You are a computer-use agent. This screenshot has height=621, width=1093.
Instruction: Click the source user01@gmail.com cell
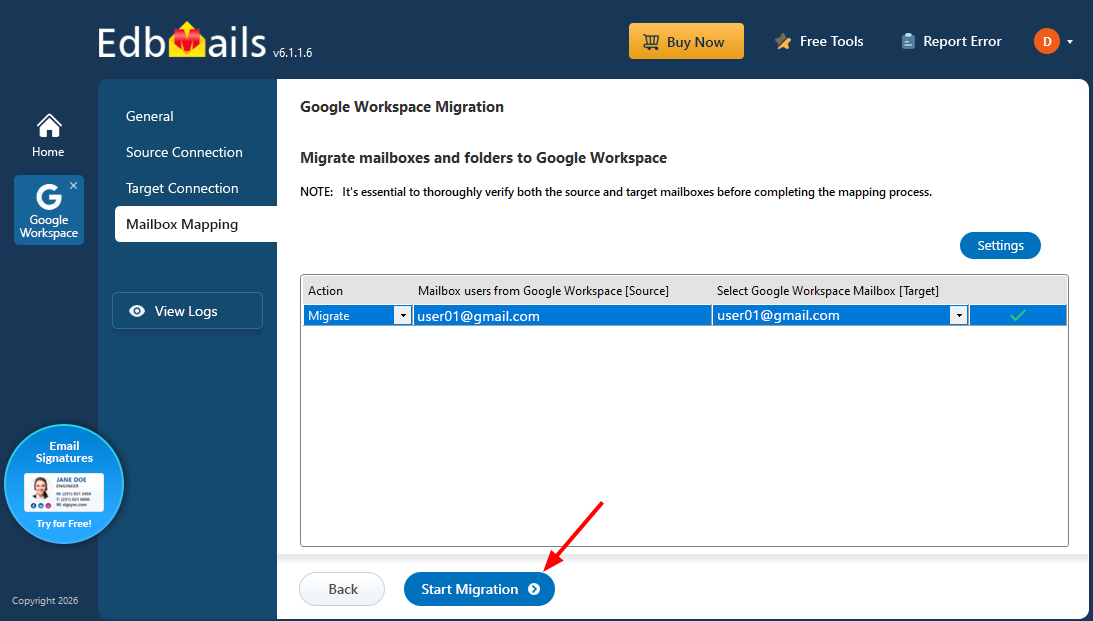pyautogui.click(x=562, y=316)
